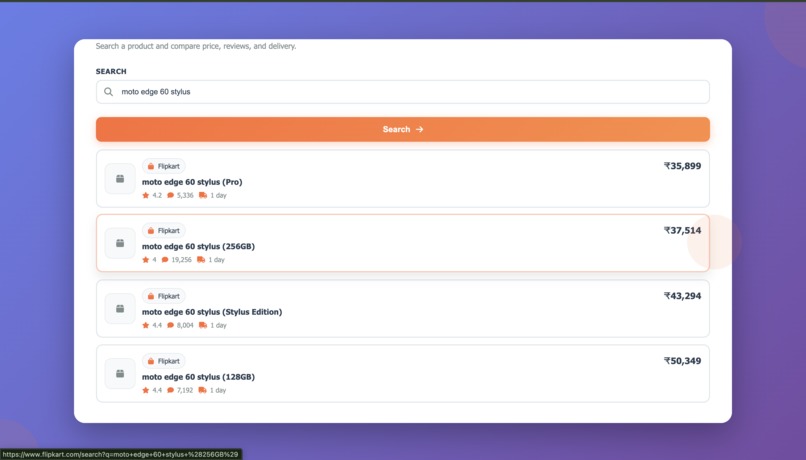Click the reviews bubble icon beside 8,004
This screenshot has width=806, height=460.
[171, 325]
